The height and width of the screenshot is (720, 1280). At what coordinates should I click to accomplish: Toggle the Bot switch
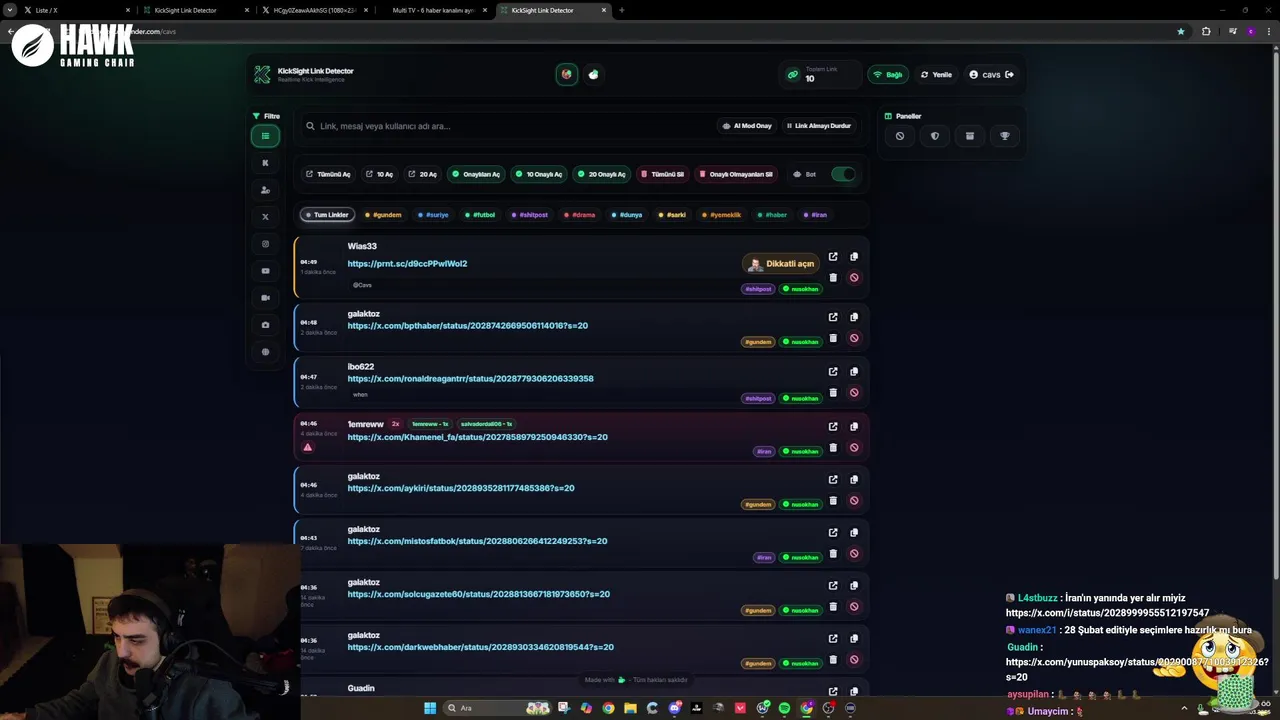coord(843,174)
